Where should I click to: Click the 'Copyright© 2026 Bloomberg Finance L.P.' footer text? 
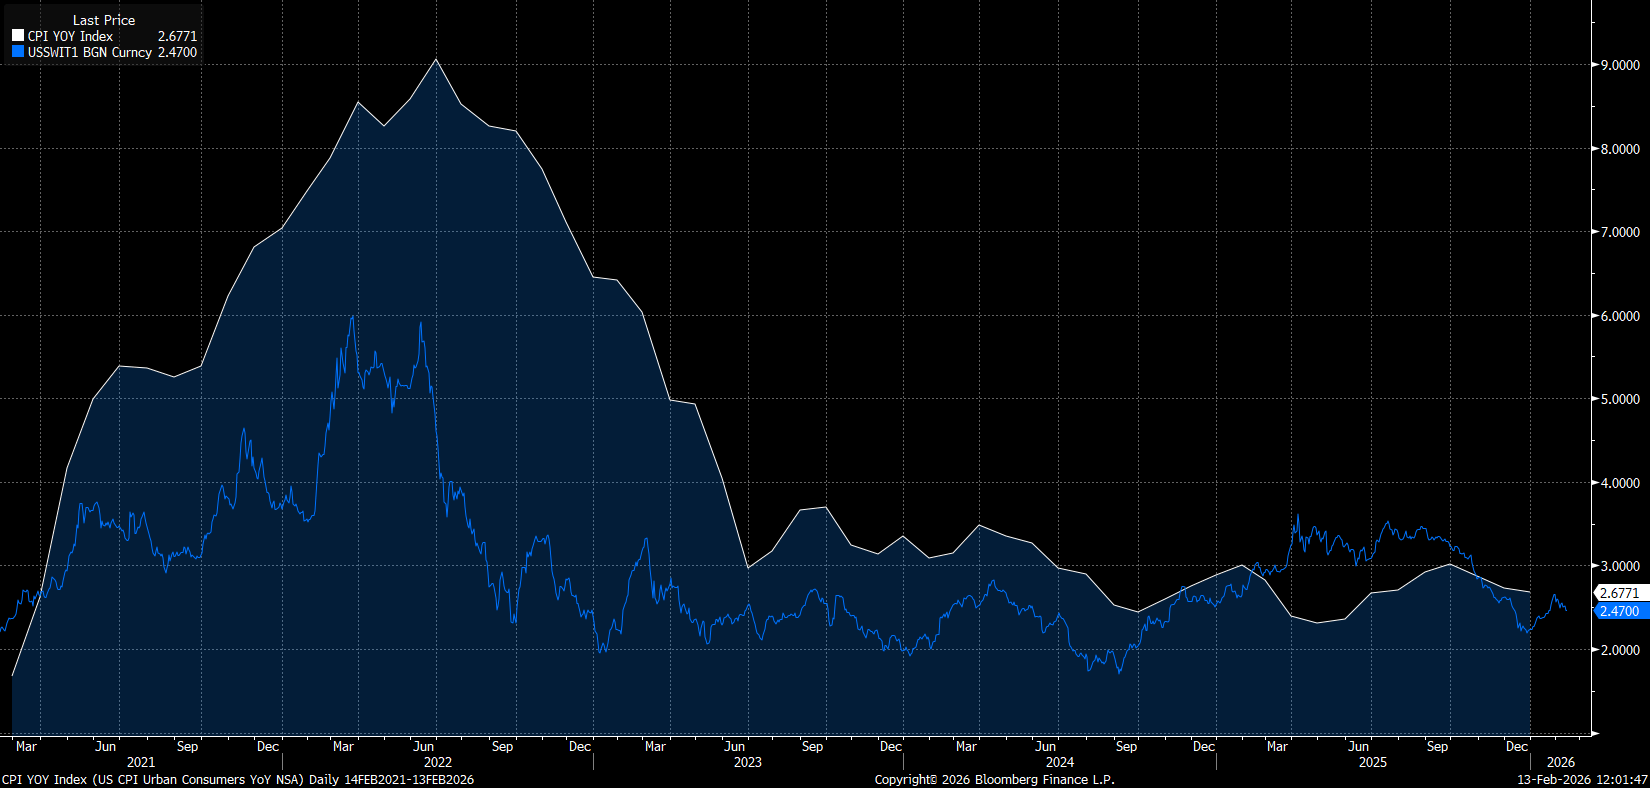[995, 779]
